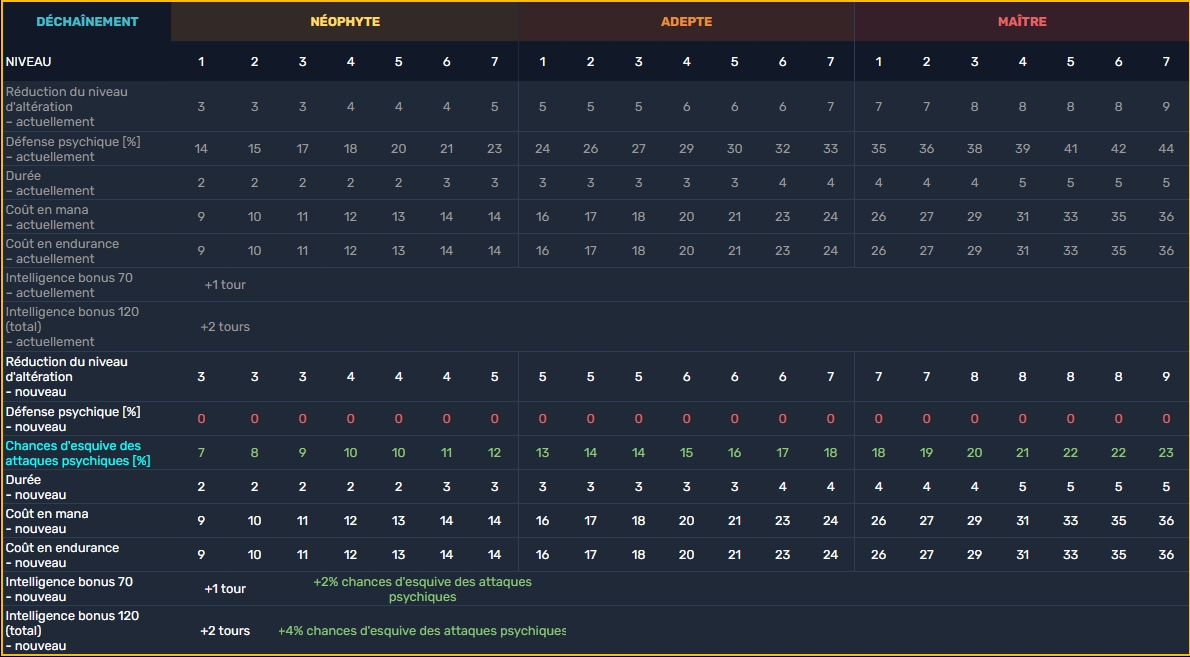The image size is (1190, 657).
Task: Click value 9 in Réduction du niveau d'altération nouveau row
Action: coord(1166,377)
